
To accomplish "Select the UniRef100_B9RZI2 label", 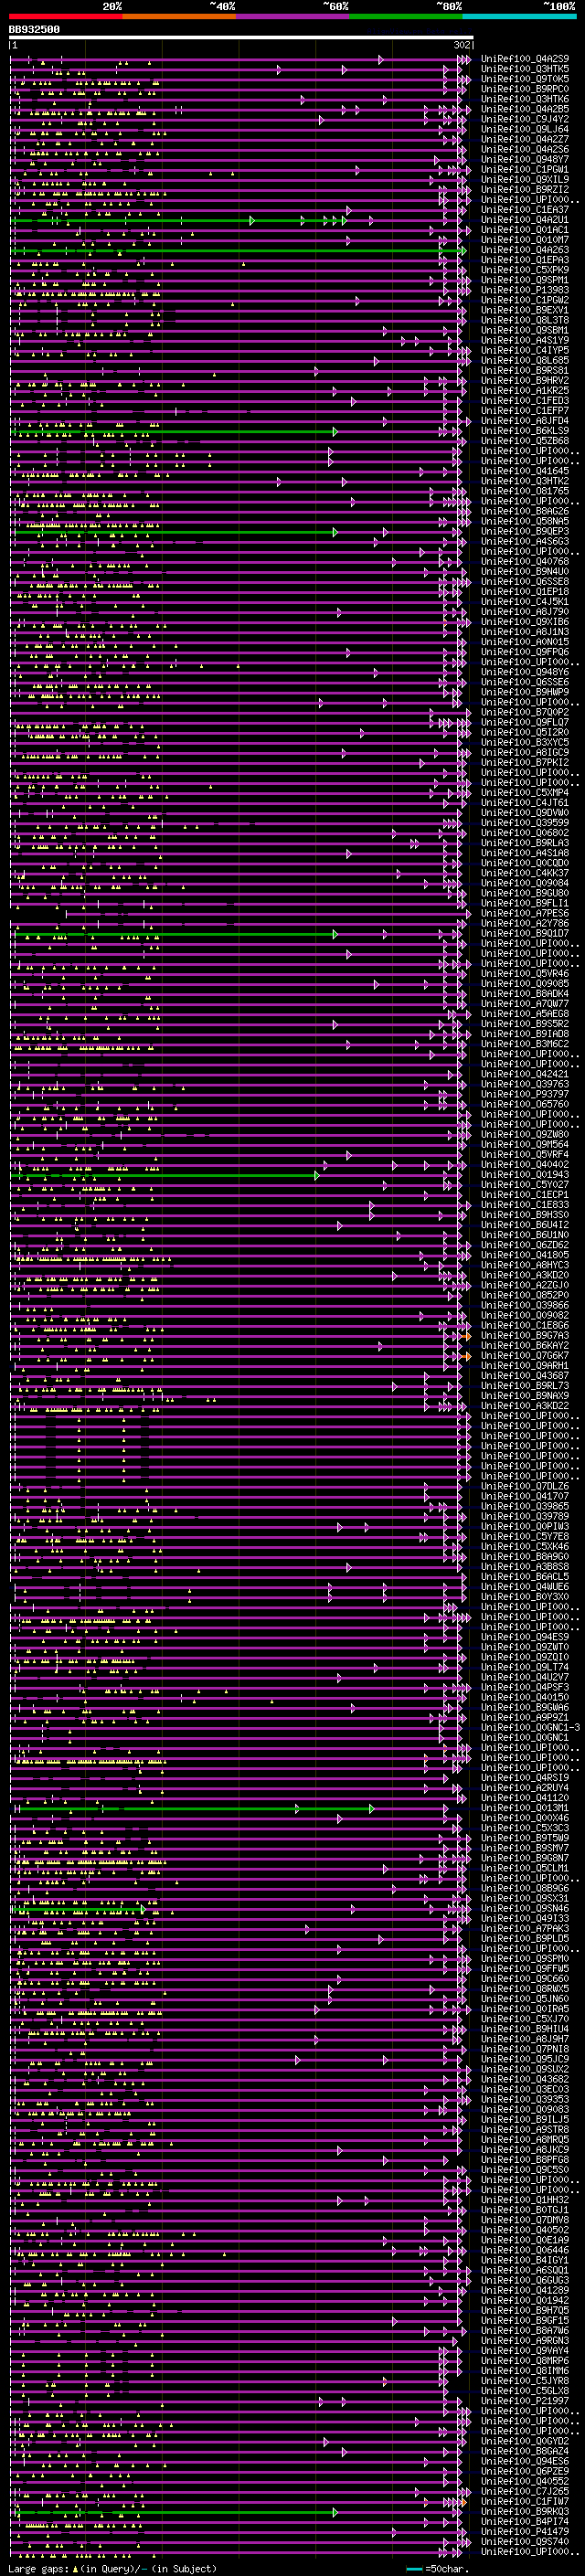I will pos(525,190).
